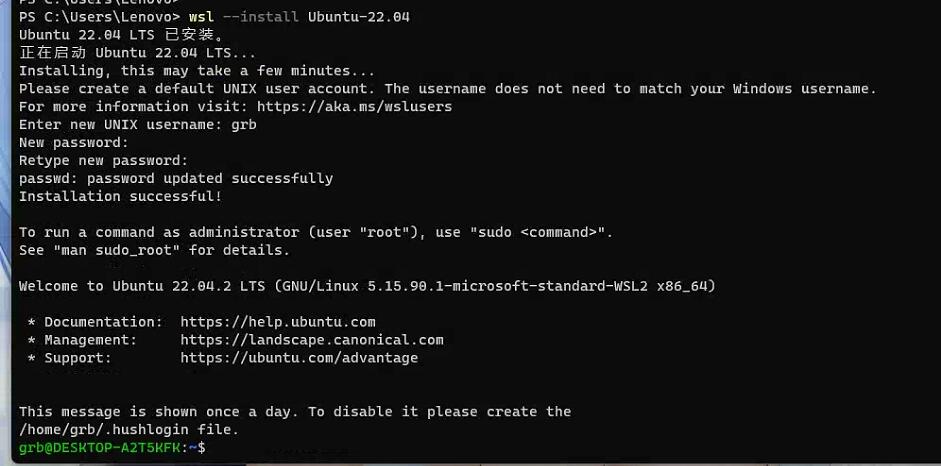Click the username "grb" after Enter new UNIX username
941x466 pixels.
coord(244,125)
